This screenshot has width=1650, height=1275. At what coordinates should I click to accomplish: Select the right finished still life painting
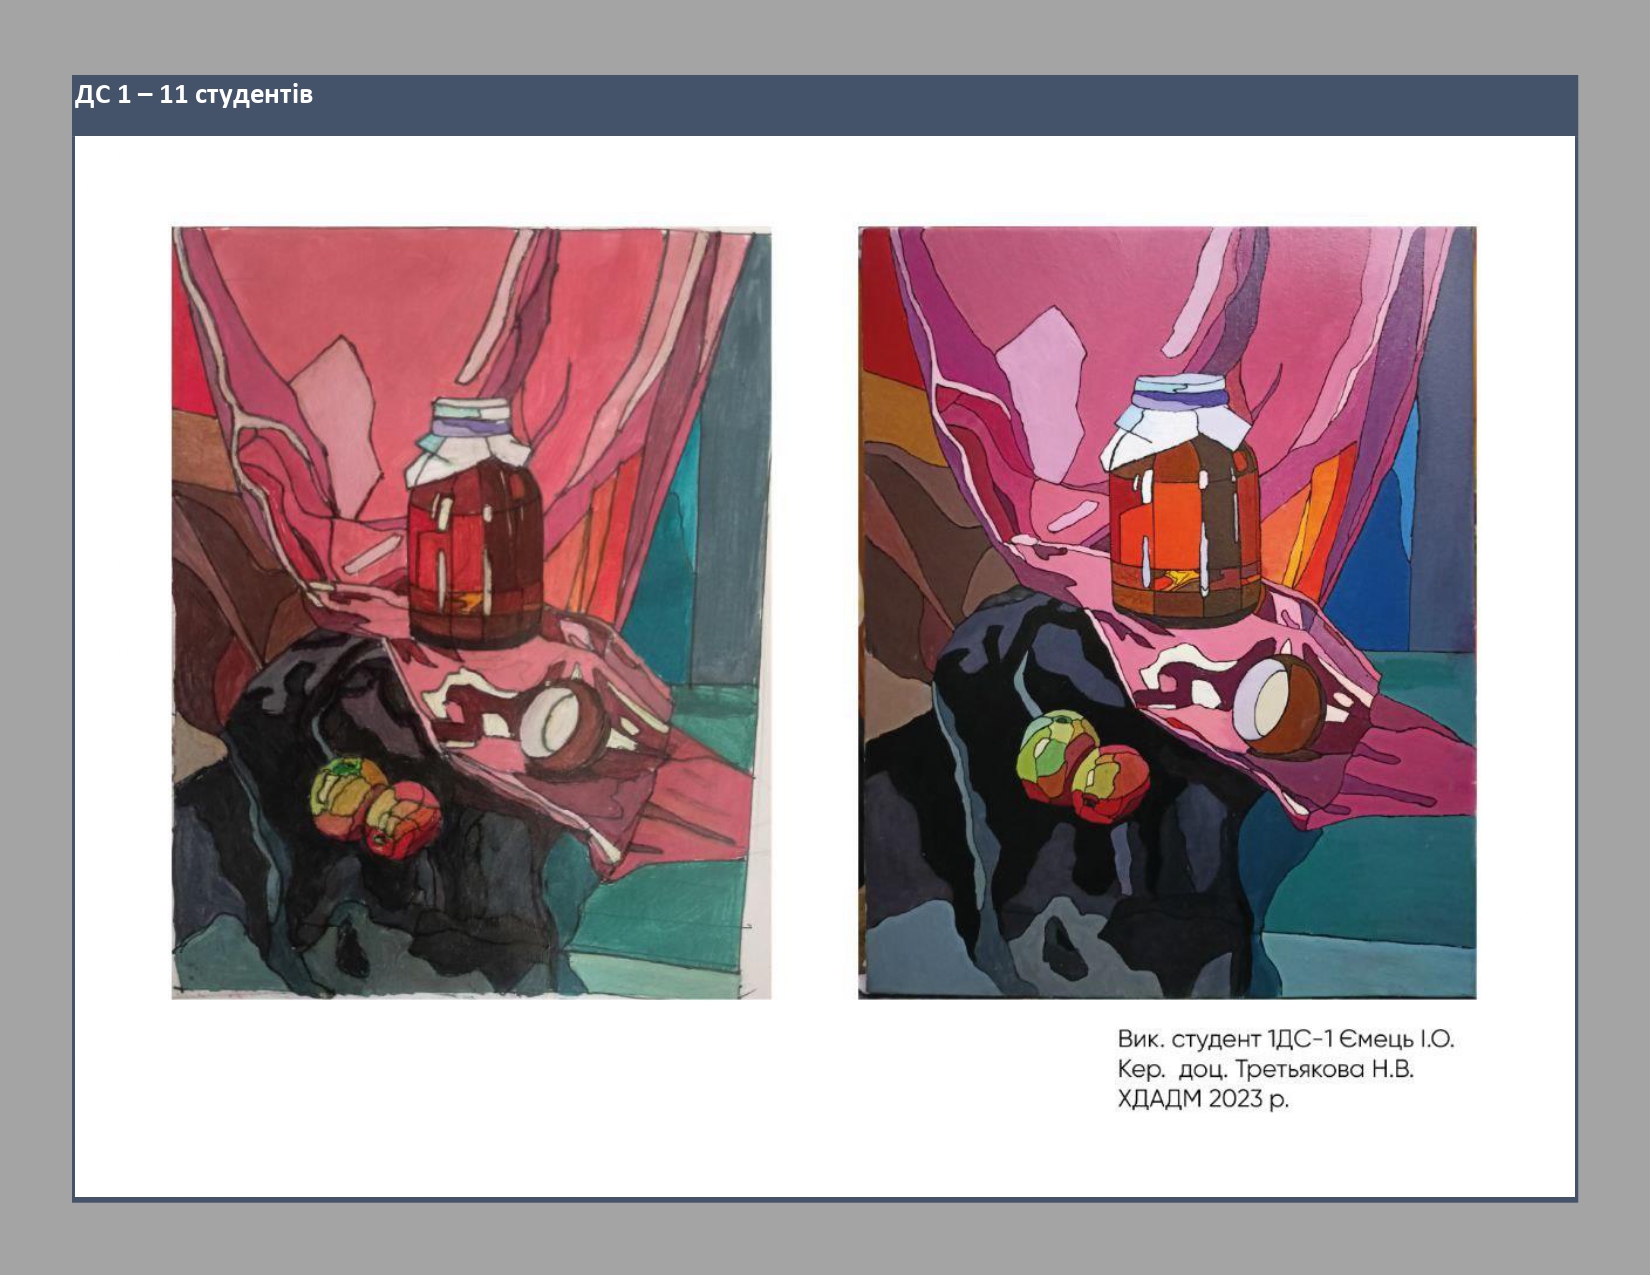coord(1167,613)
